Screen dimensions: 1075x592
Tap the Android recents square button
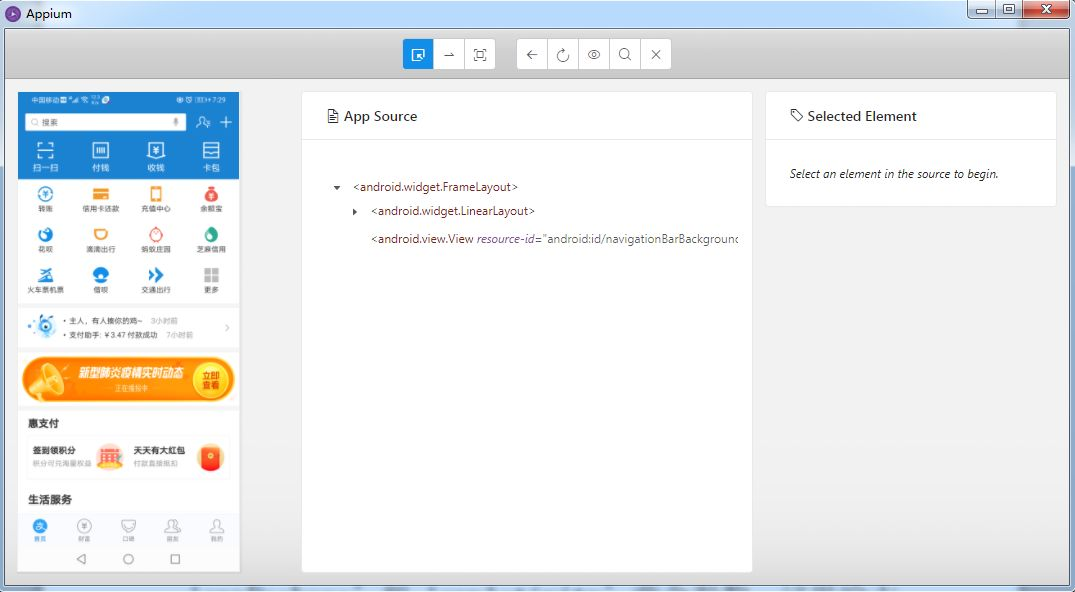pyautogui.click(x=176, y=559)
